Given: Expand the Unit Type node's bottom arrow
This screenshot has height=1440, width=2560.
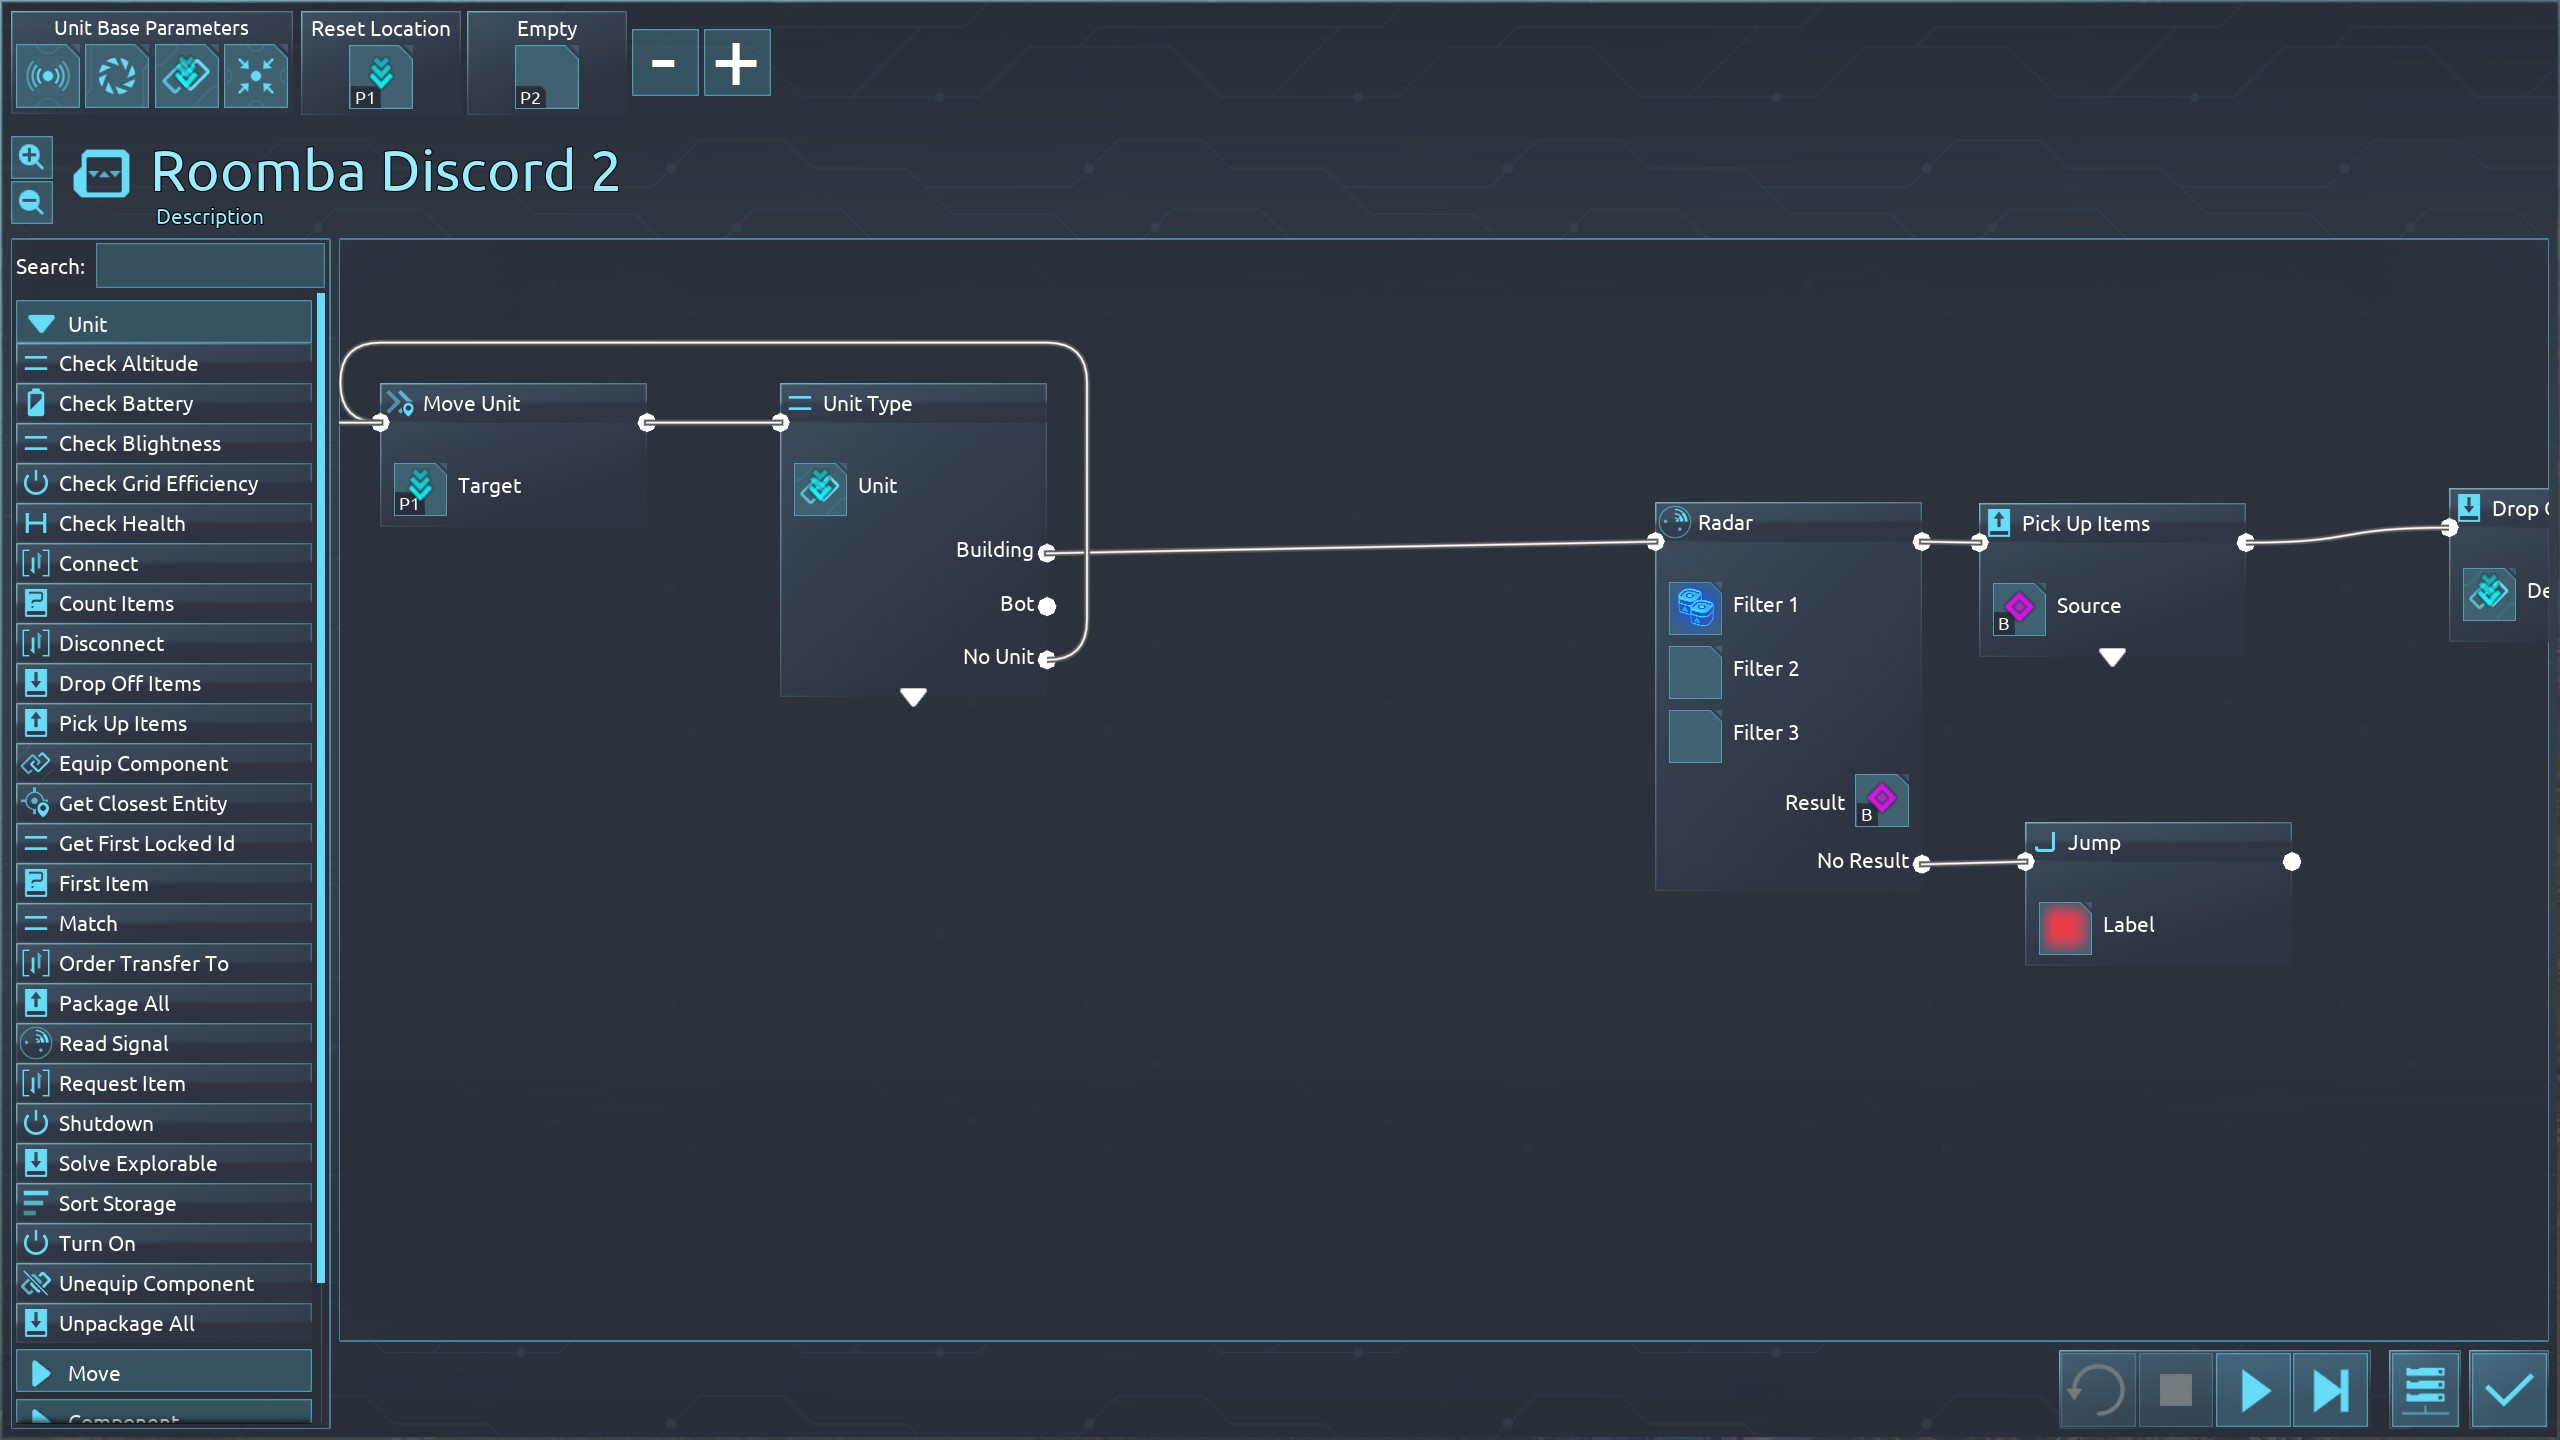Looking at the screenshot, I should pyautogui.click(x=912, y=697).
